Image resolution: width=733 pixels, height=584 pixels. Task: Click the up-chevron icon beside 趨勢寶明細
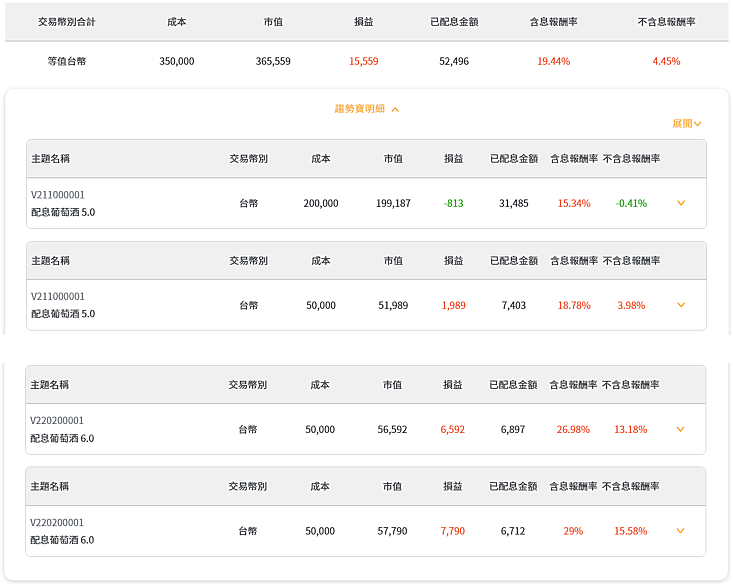point(395,109)
